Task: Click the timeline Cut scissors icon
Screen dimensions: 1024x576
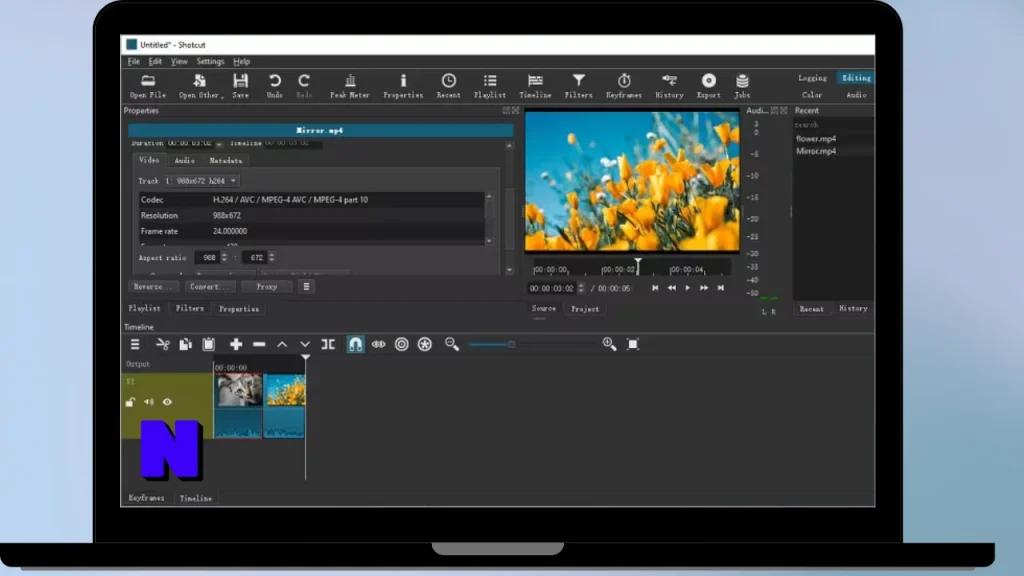Action: coord(163,344)
